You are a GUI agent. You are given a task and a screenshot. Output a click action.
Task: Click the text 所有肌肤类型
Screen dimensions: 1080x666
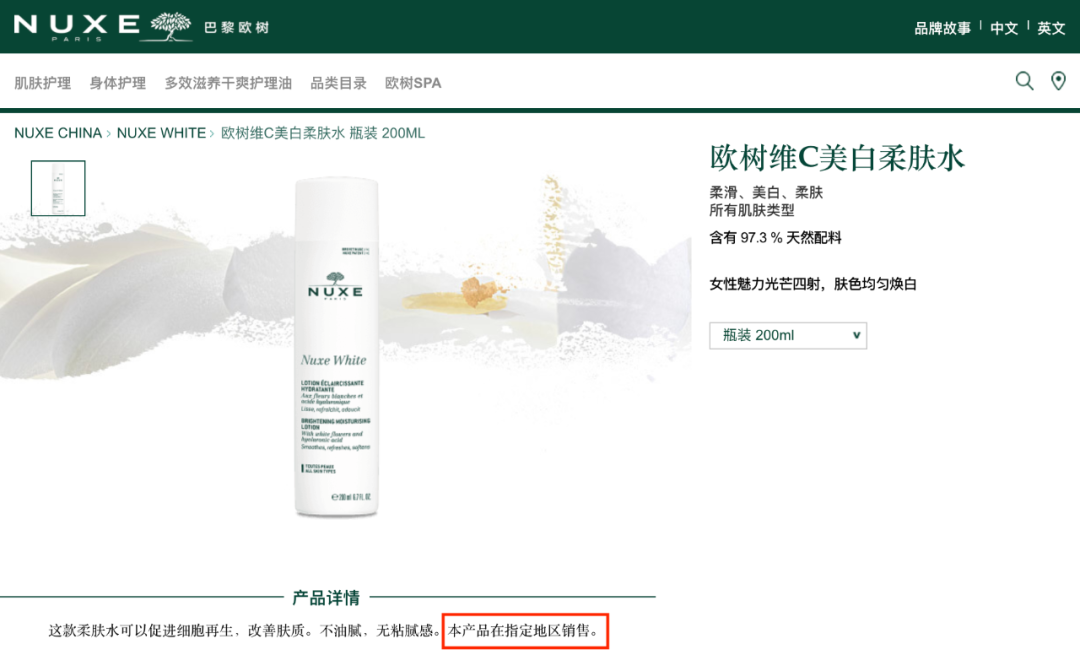click(751, 210)
